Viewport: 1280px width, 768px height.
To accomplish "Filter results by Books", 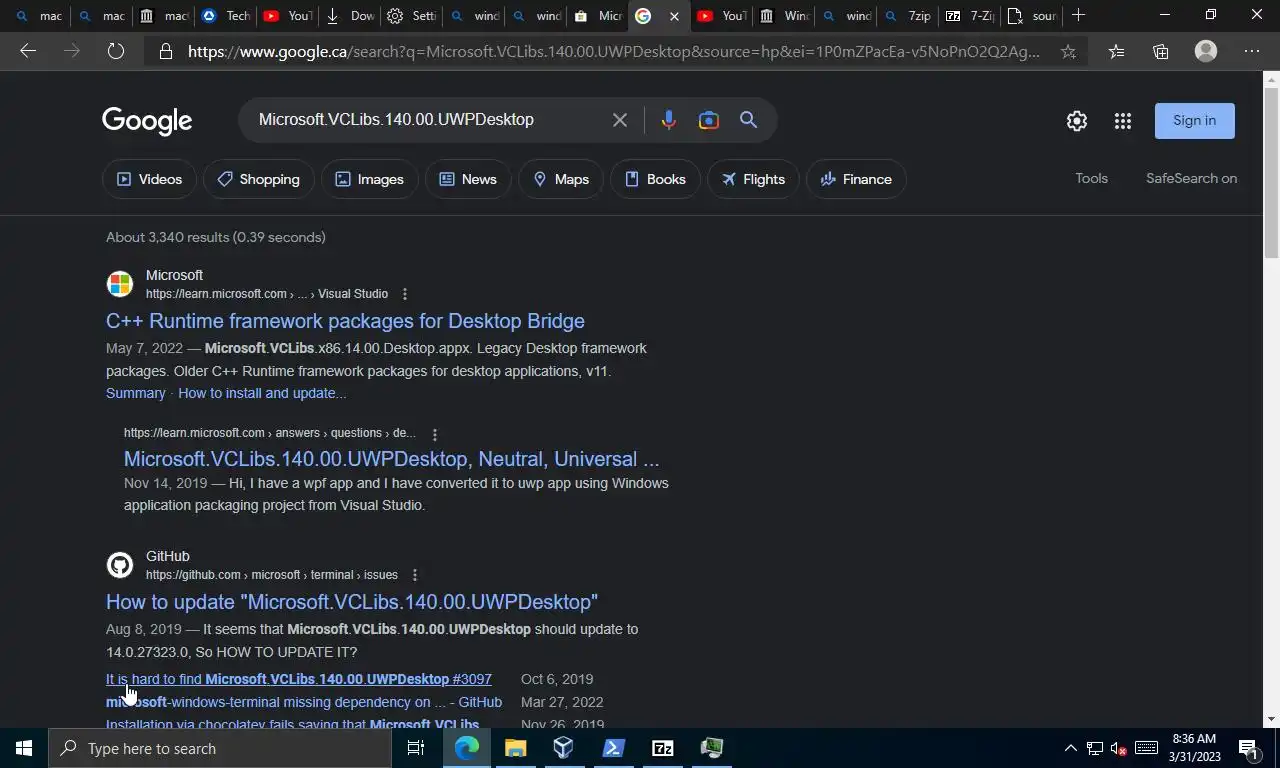I will 655,179.
